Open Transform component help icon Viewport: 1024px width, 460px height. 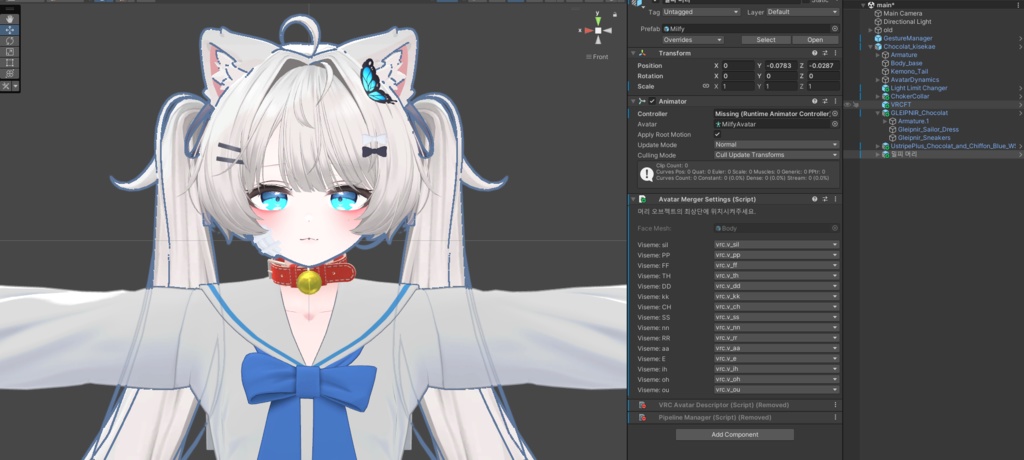814,53
